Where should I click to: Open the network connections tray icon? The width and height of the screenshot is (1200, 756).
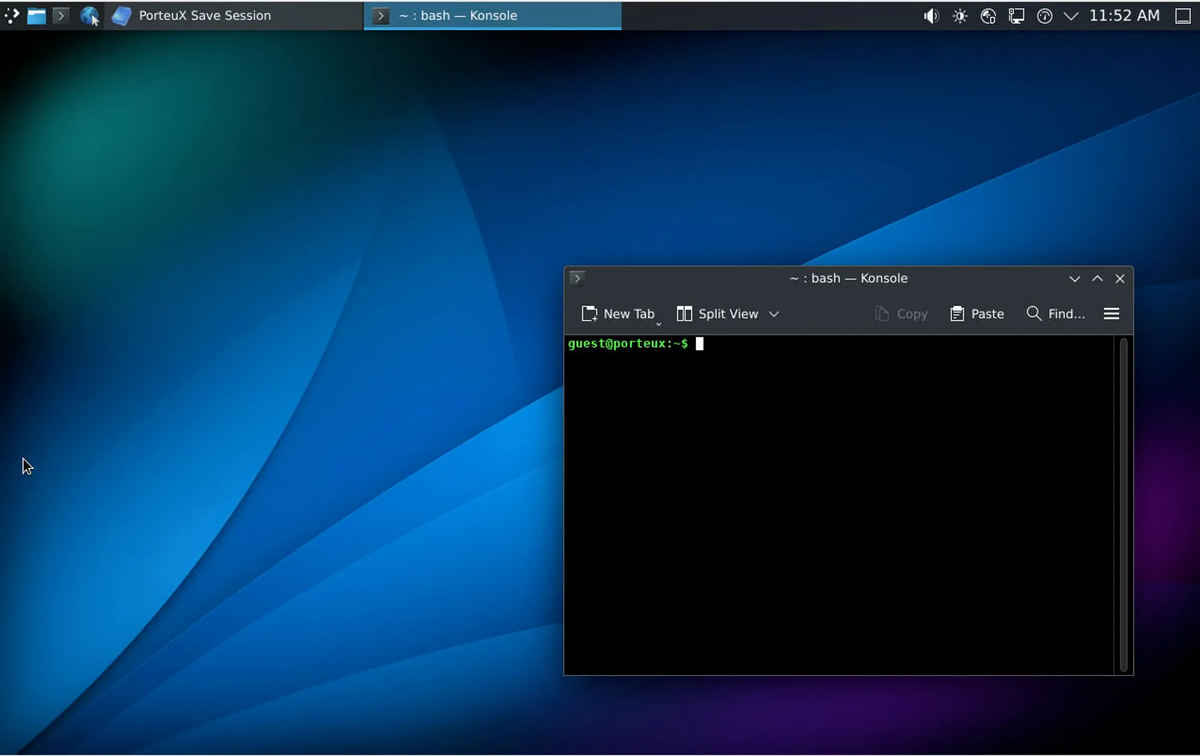(x=1016, y=16)
